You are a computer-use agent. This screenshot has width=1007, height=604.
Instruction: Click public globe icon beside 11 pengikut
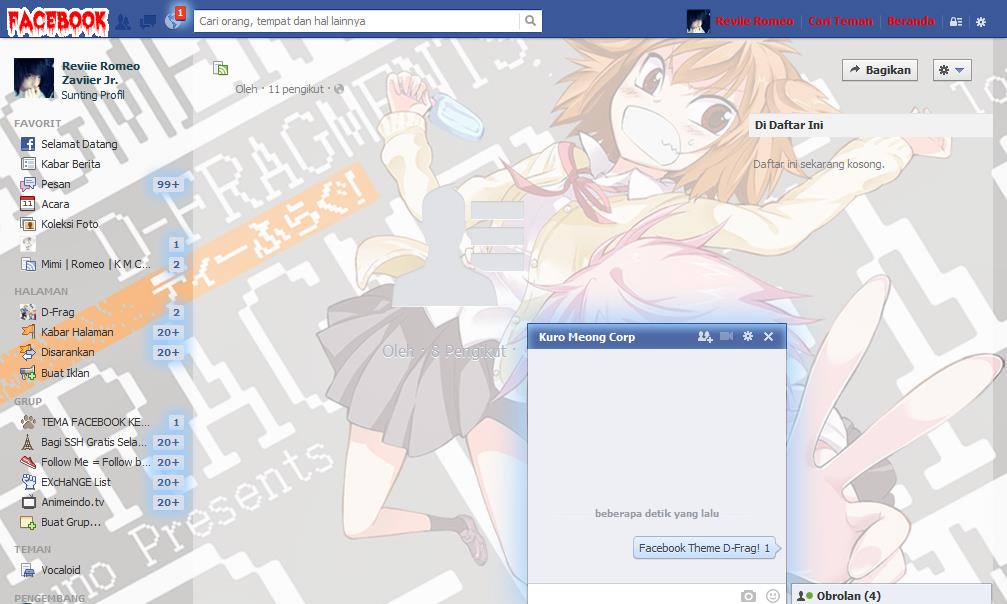point(339,89)
